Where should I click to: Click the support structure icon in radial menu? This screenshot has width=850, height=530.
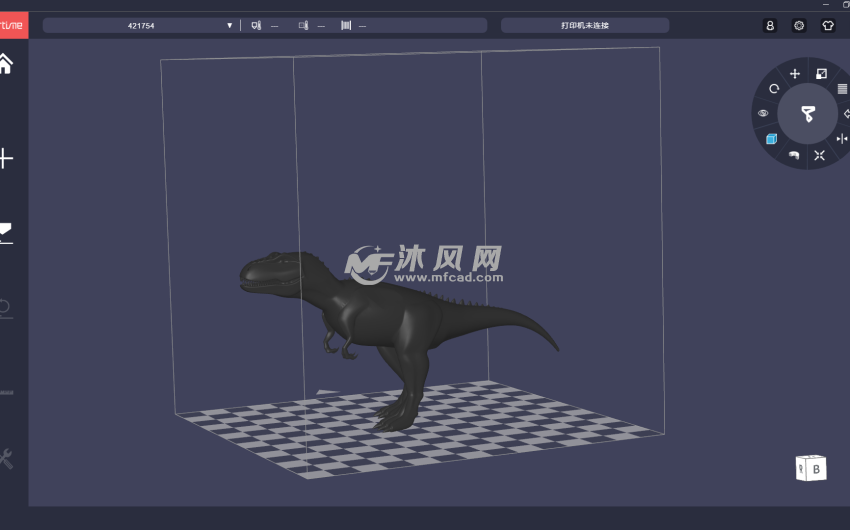[x=794, y=156]
